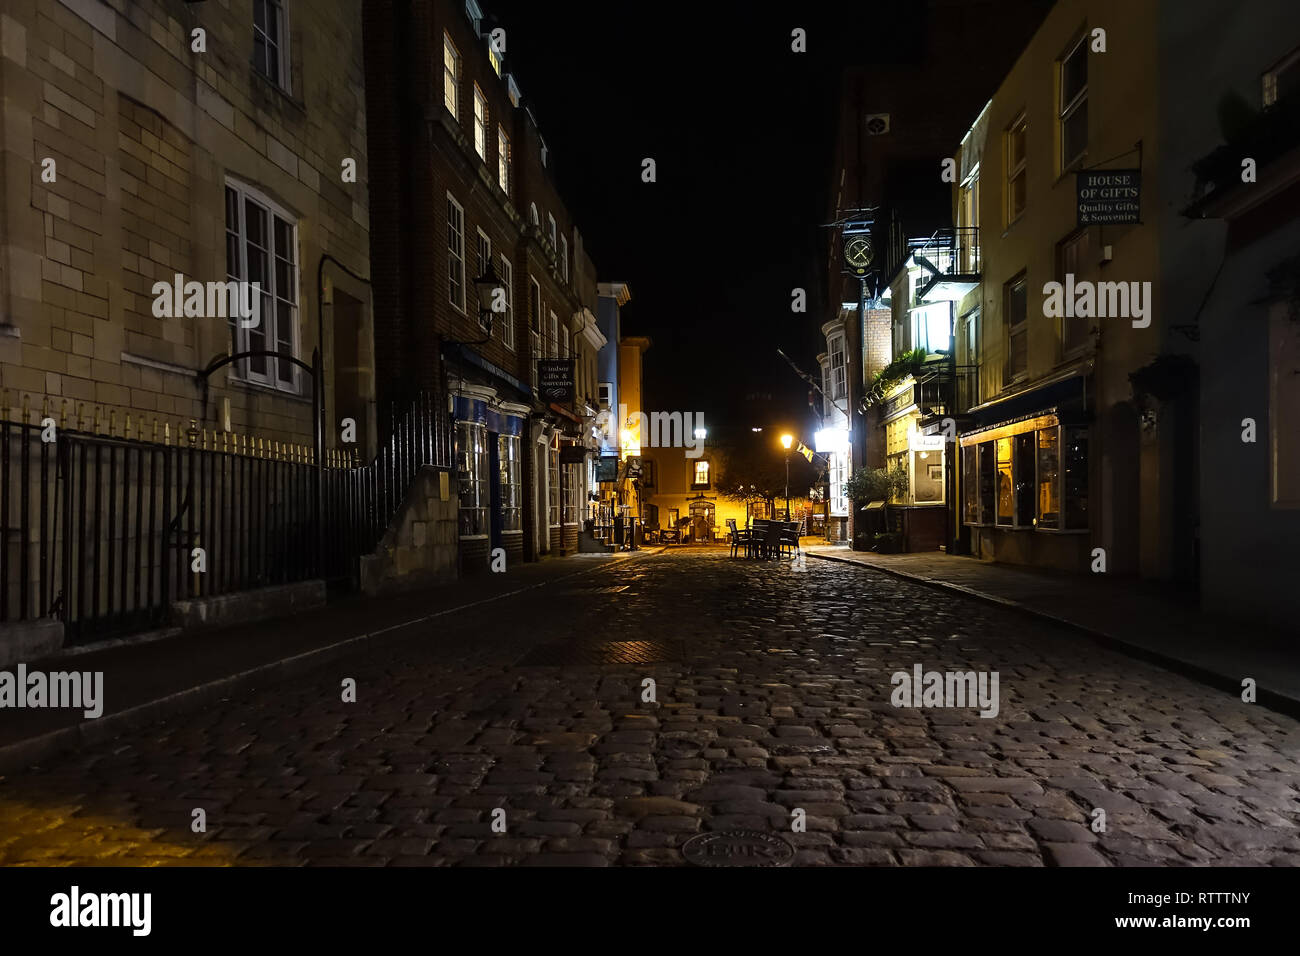This screenshot has height=956, width=1300.
Task: Click the round manhole cover on cobblestones
Action: (x=738, y=849)
